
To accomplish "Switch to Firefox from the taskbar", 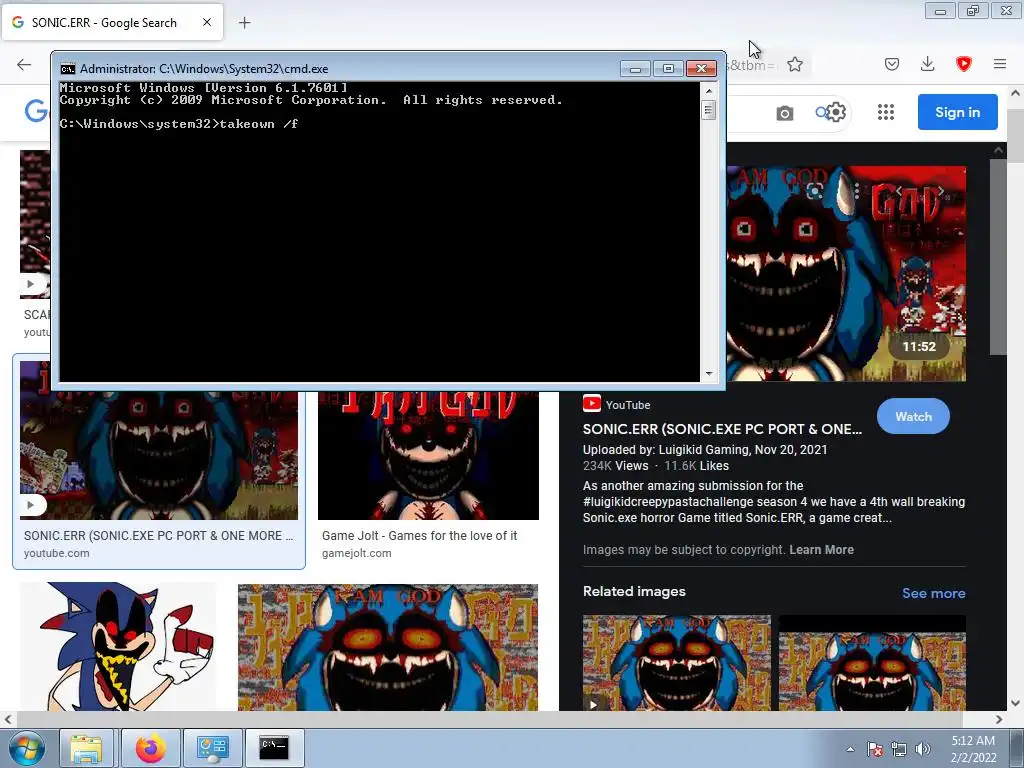I will point(151,748).
